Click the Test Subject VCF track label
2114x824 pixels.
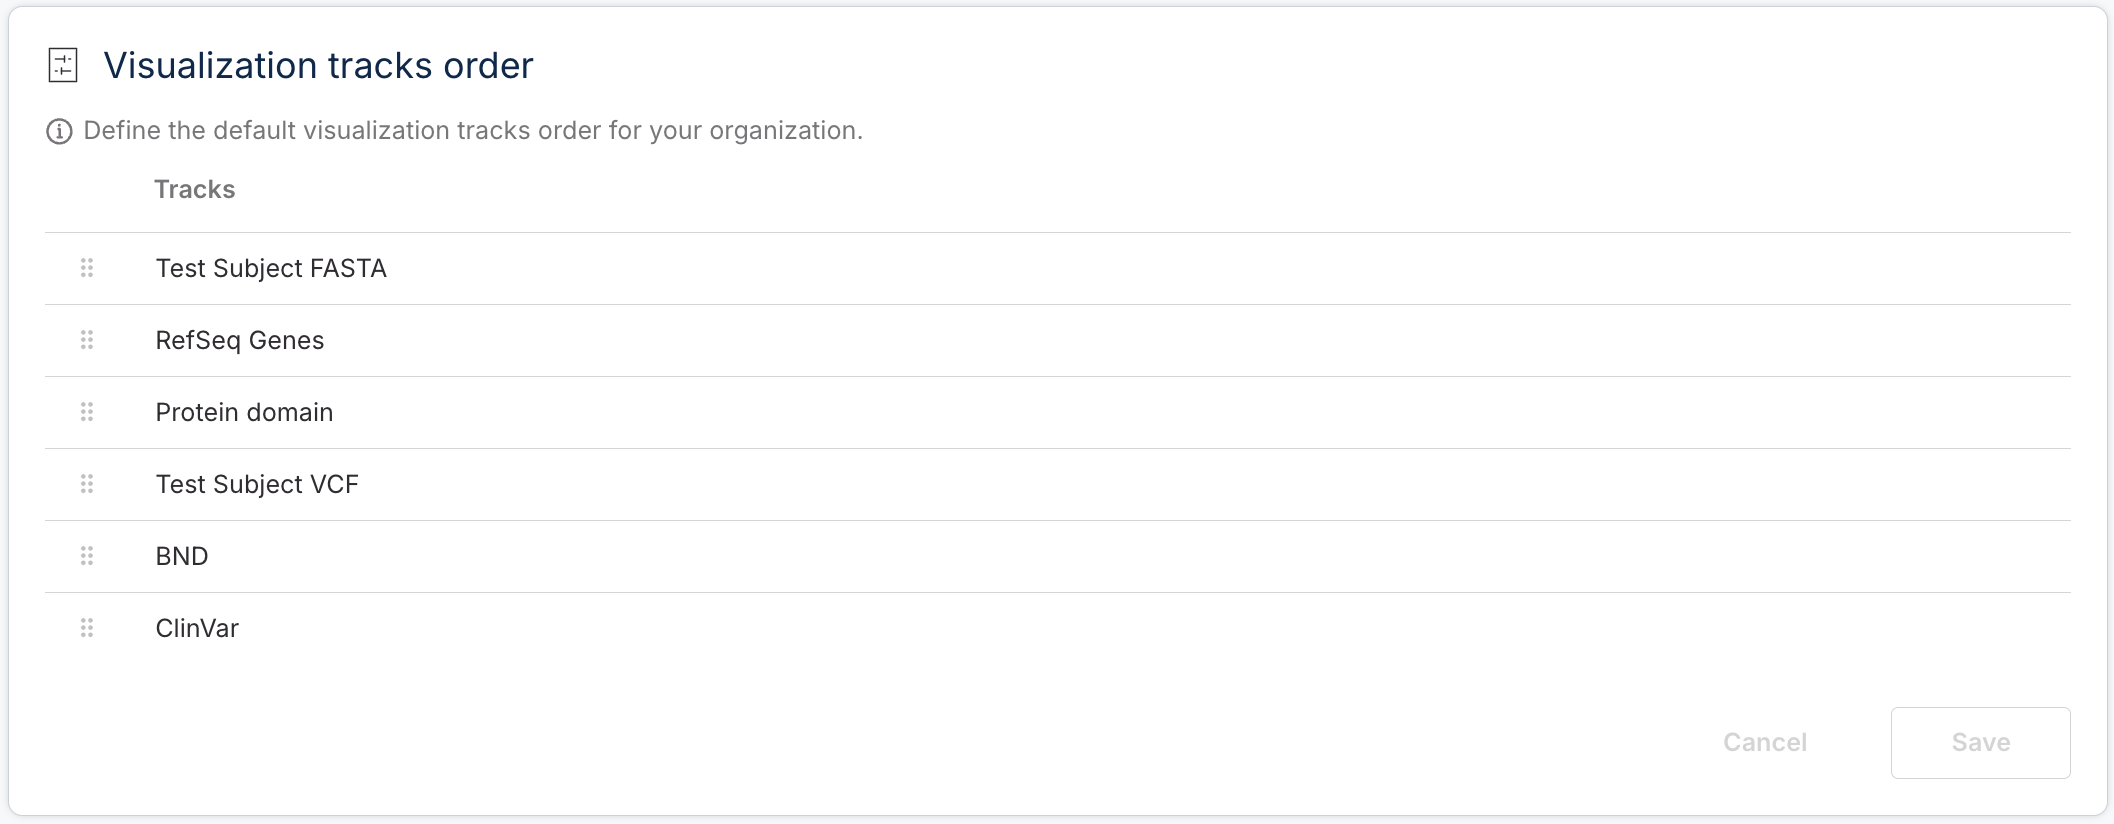click(257, 484)
